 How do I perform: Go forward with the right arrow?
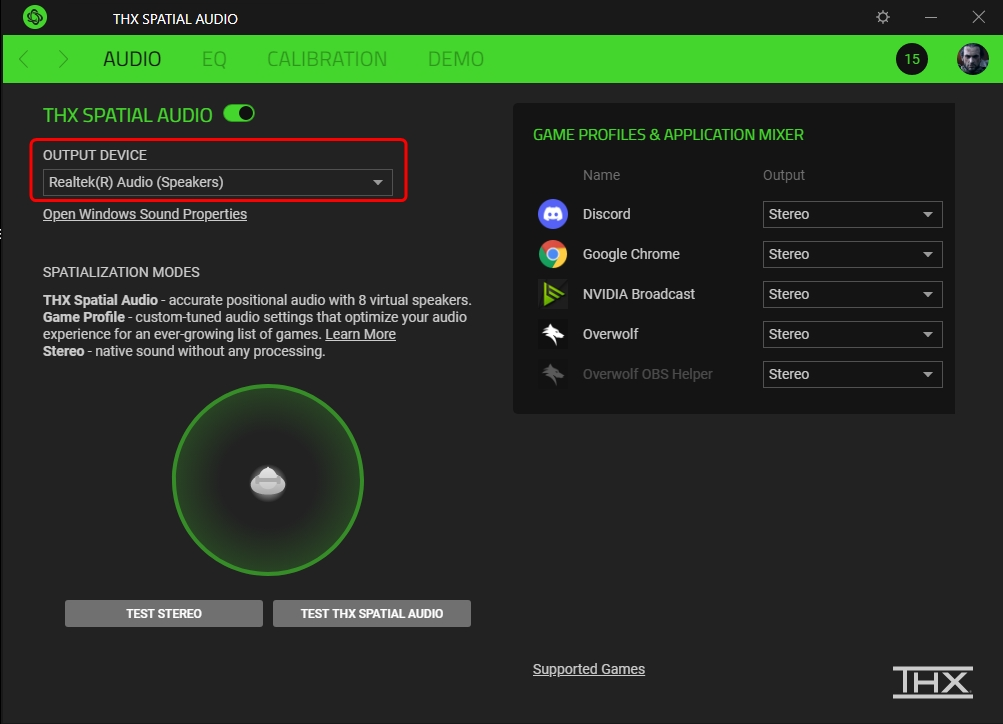(63, 59)
